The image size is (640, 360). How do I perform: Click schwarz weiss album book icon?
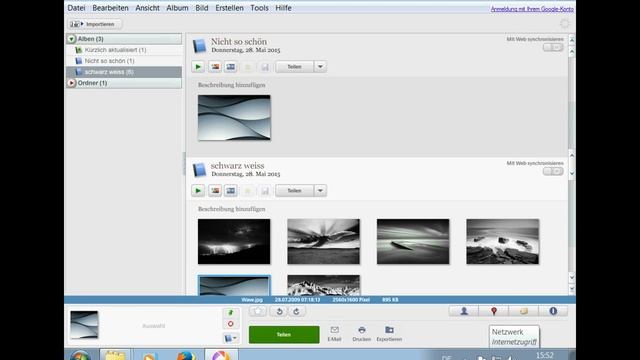(x=199, y=170)
